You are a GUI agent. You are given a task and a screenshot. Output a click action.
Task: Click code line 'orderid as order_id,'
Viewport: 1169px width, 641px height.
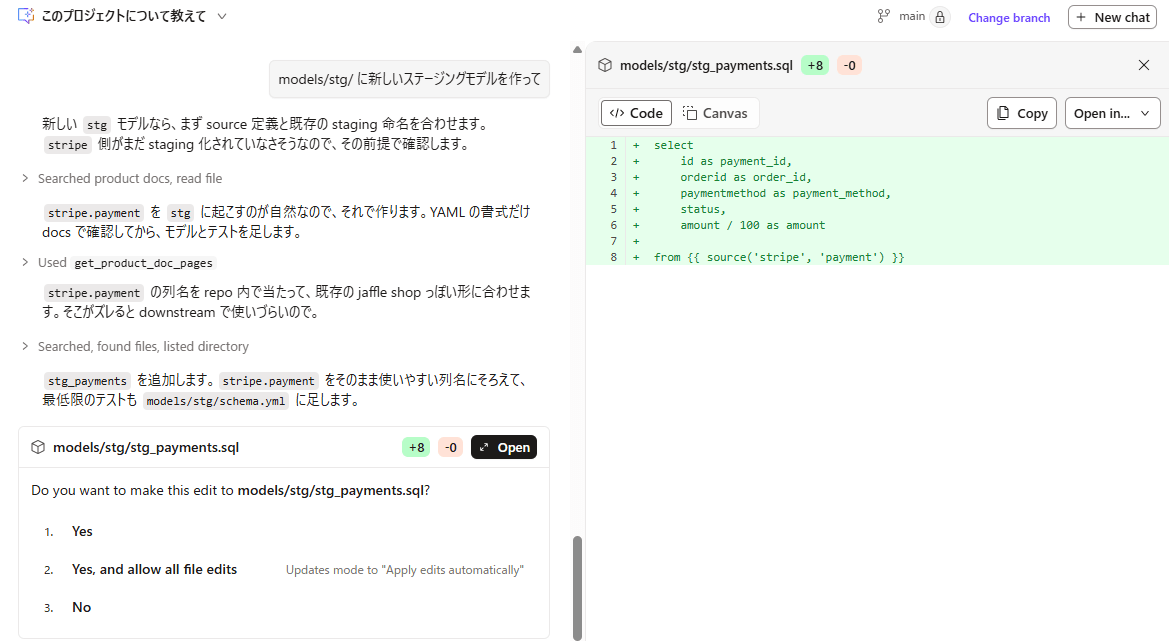[746, 177]
